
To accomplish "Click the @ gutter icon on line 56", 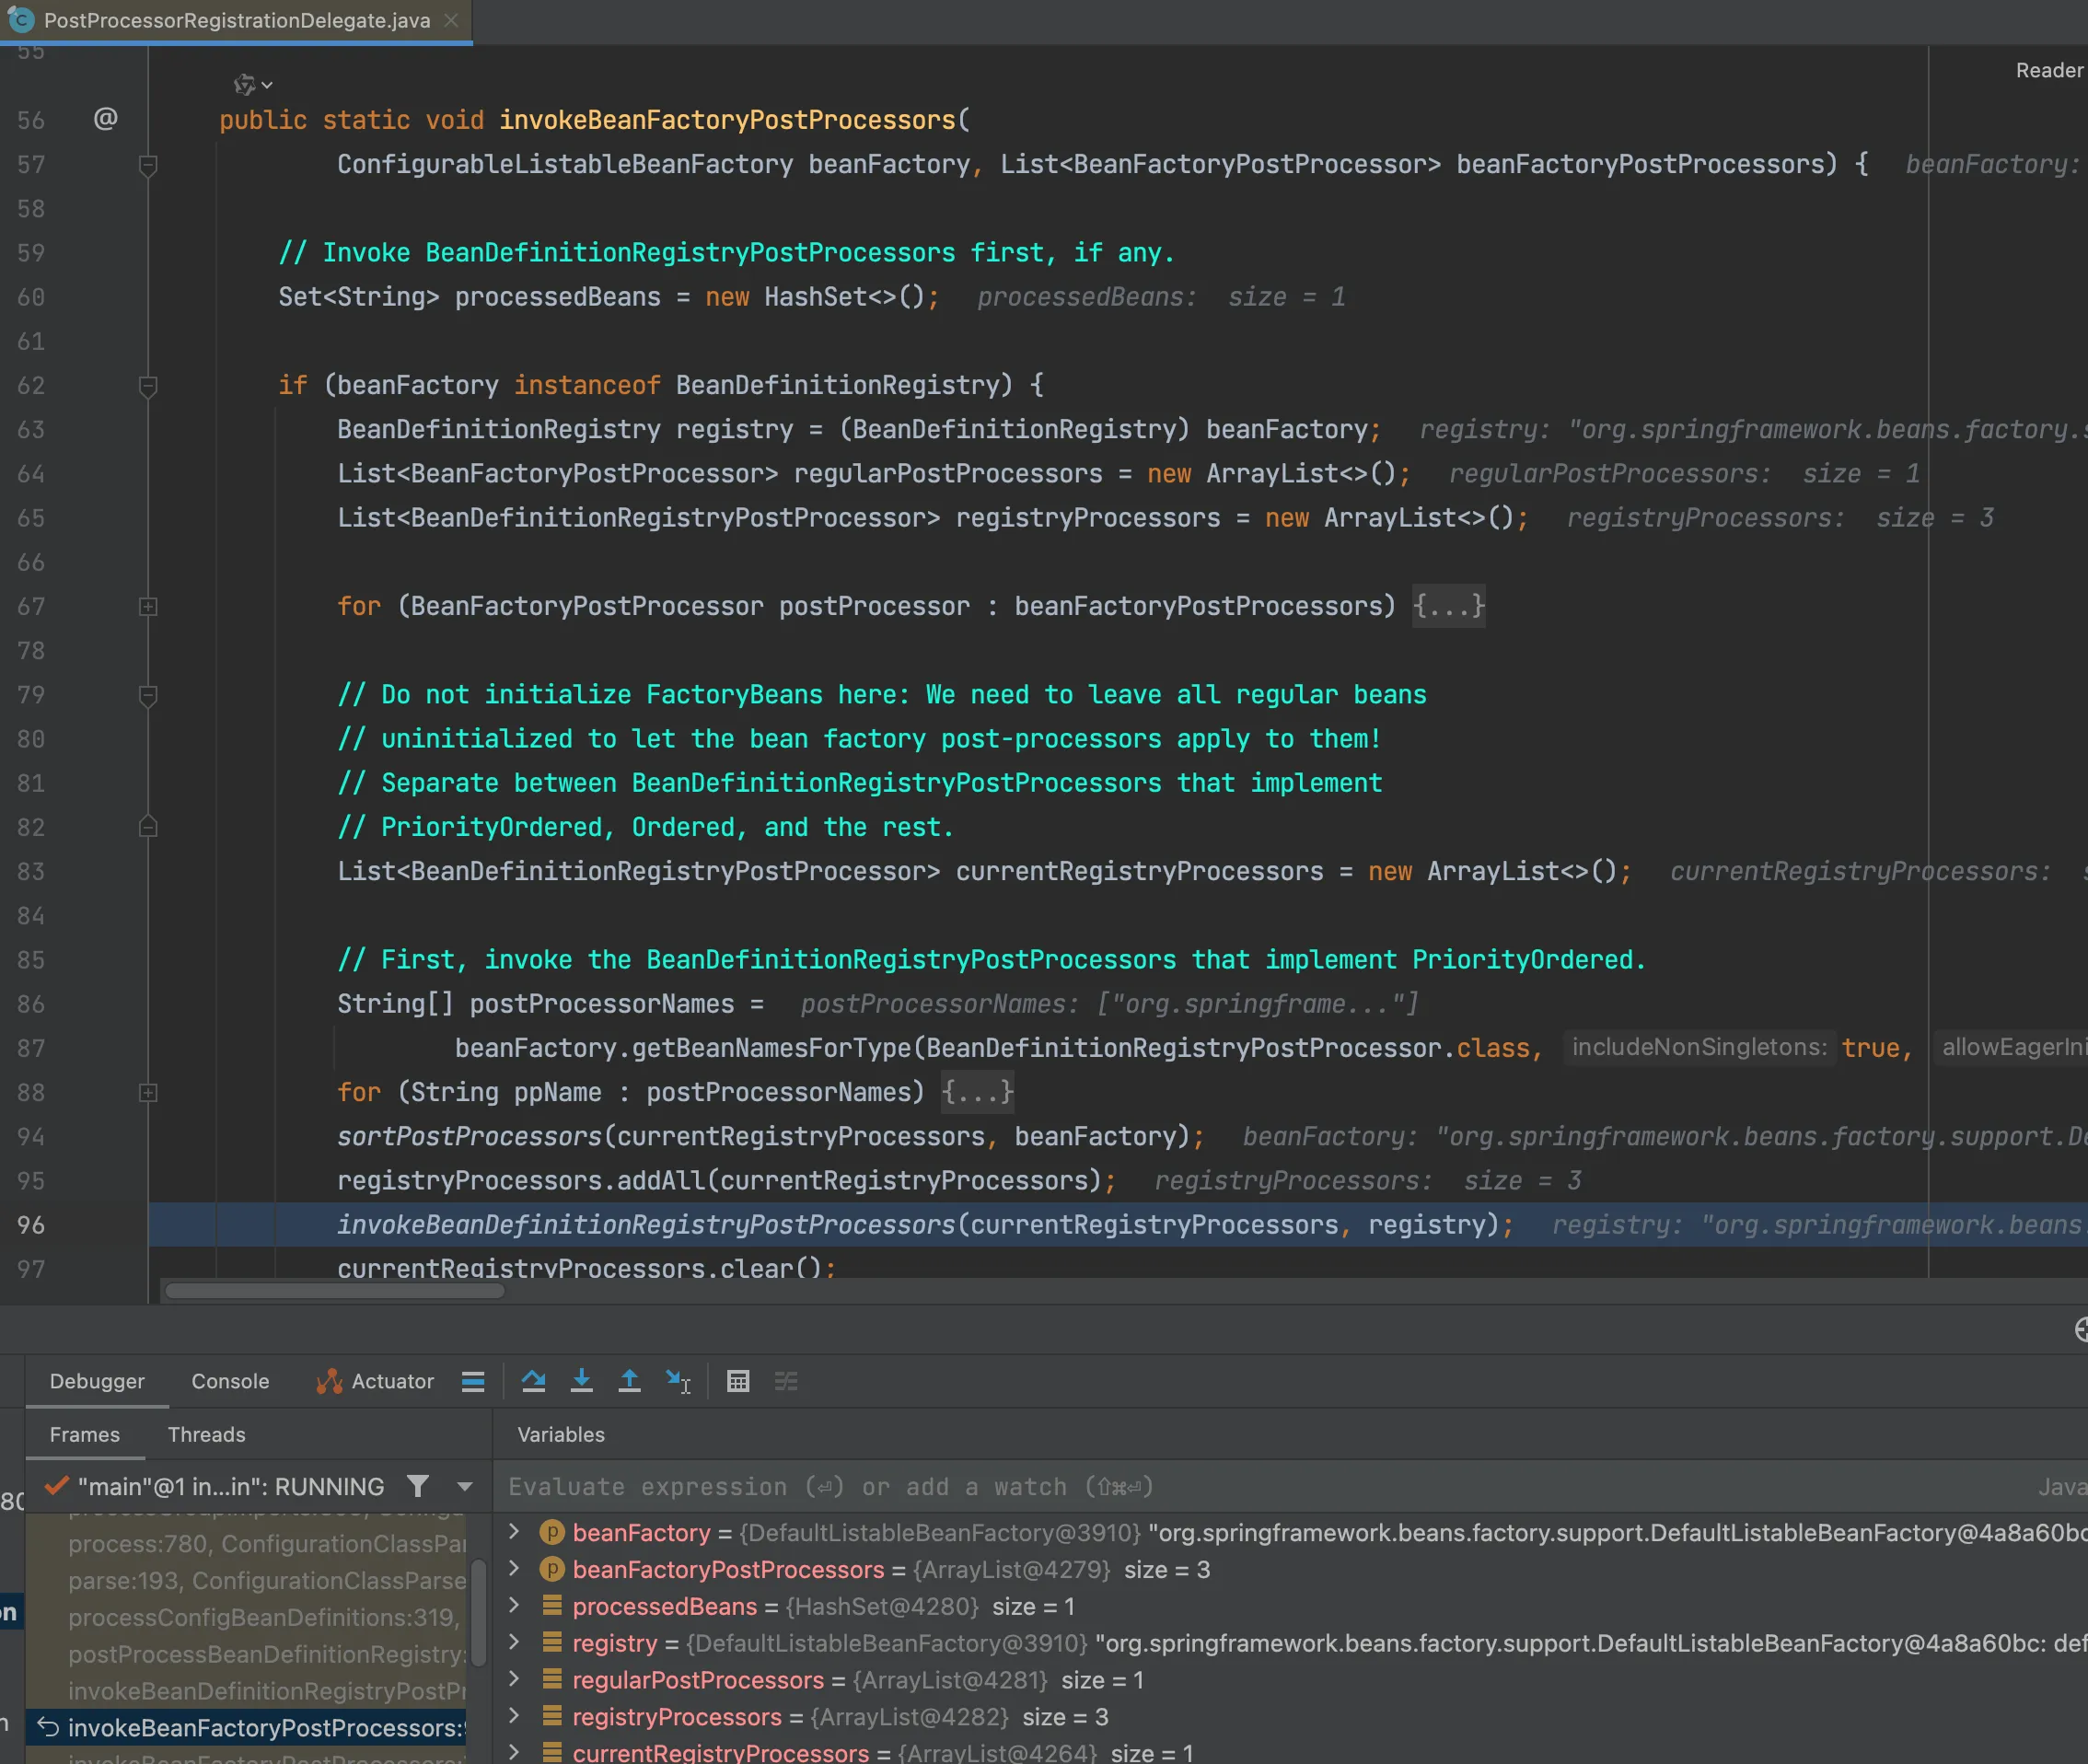I will (x=105, y=119).
